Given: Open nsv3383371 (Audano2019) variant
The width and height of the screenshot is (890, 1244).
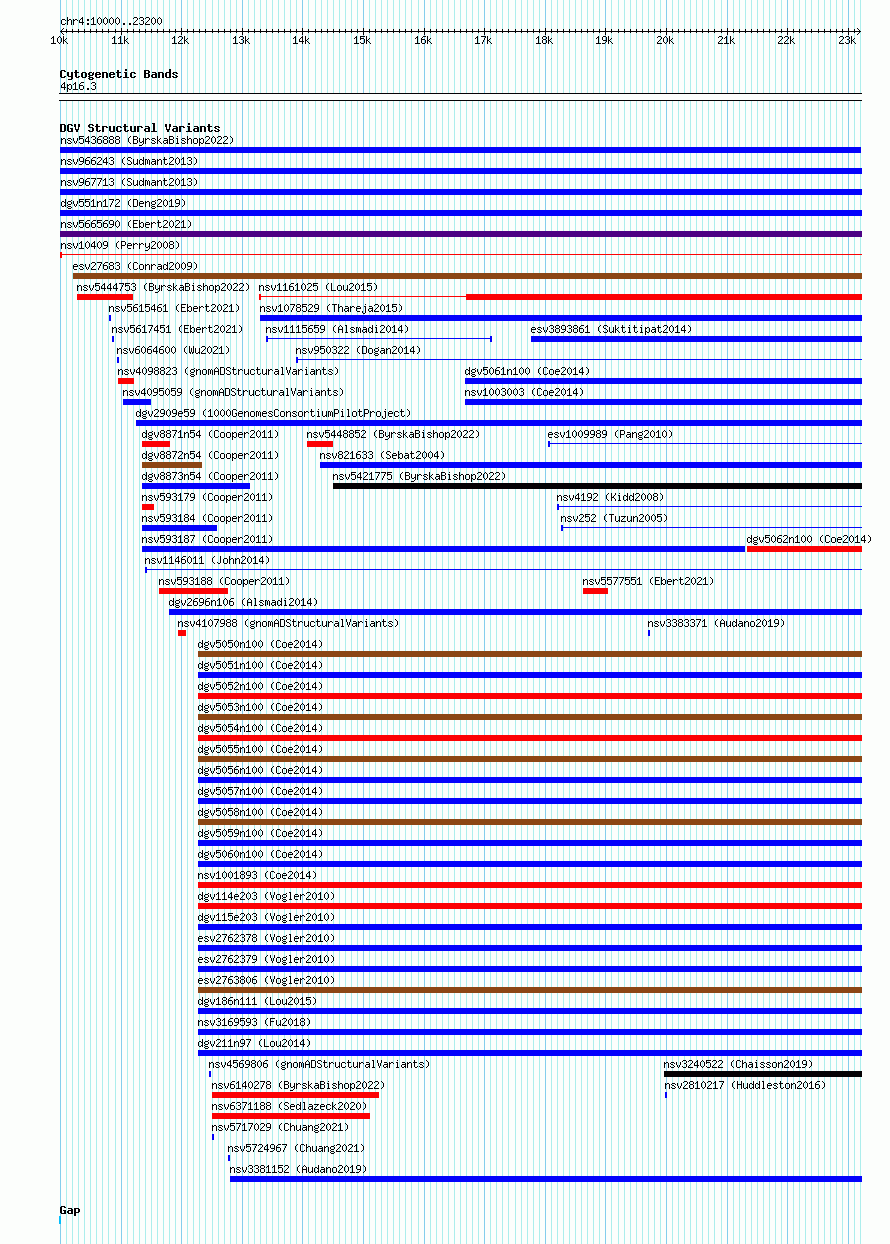Looking at the screenshot, I should [x=716, y=623].
